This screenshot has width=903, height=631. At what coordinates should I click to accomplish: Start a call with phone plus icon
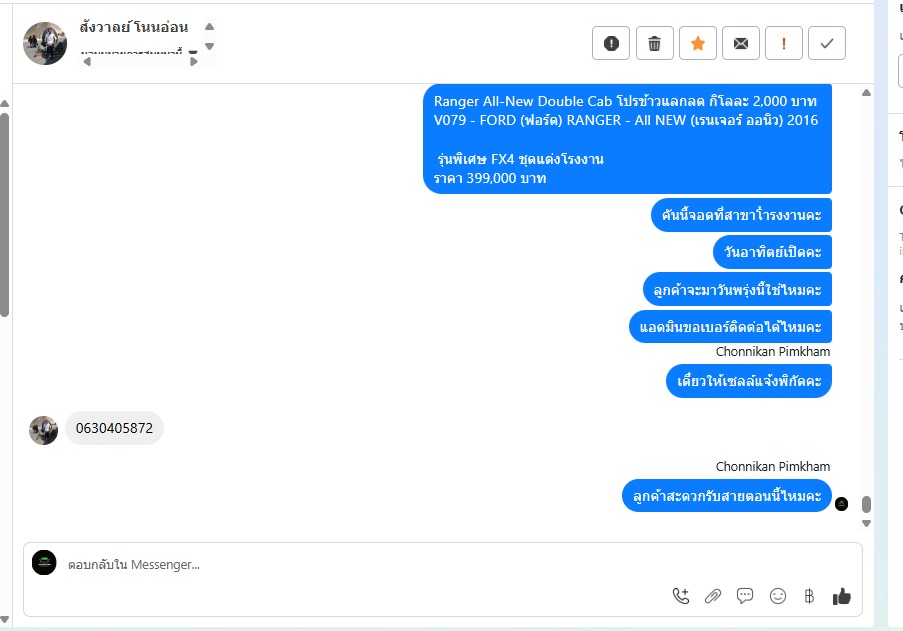[681, 596]
